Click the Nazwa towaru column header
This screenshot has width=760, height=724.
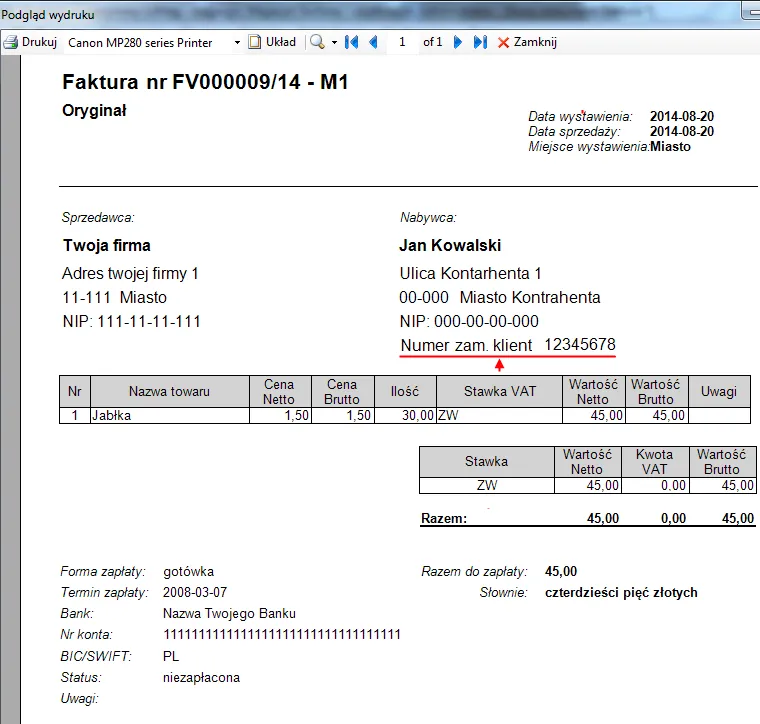point(169,391)
